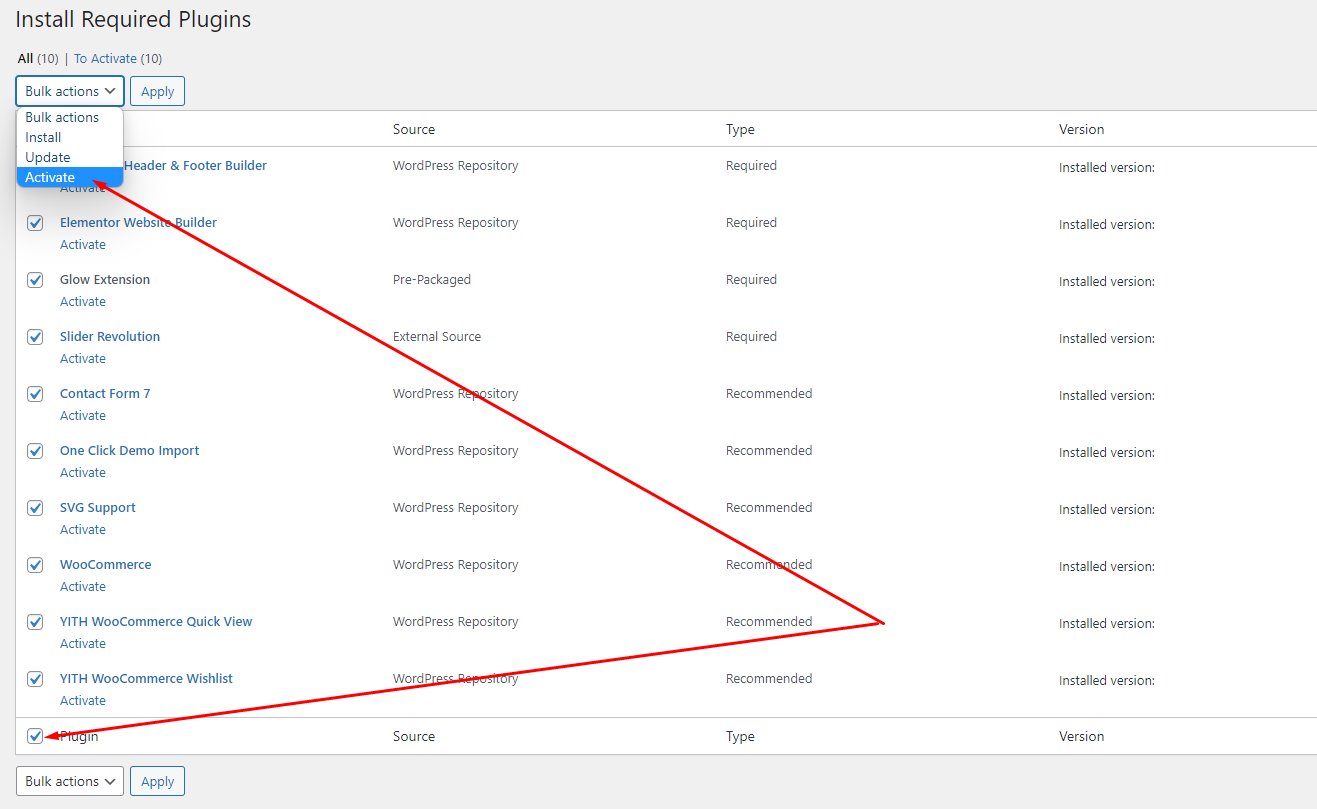Viewport: 1317px width, 809px height.
Task: Toggle One Click Demo Import checkbox
Action: coord(35,451)
